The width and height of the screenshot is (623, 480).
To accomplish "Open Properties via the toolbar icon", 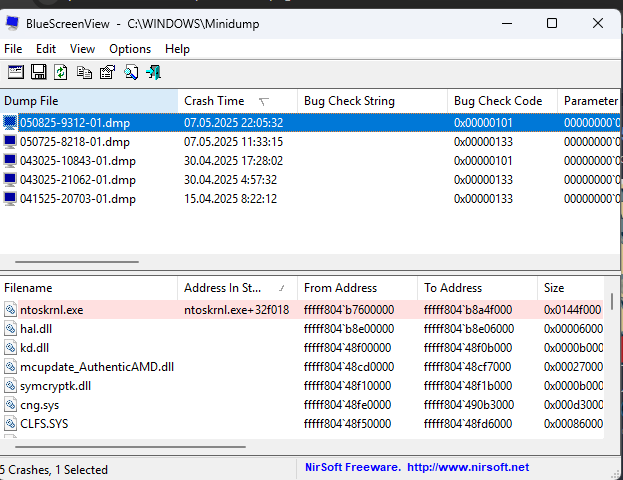I will pyautogui.click(x=108, y=72).
